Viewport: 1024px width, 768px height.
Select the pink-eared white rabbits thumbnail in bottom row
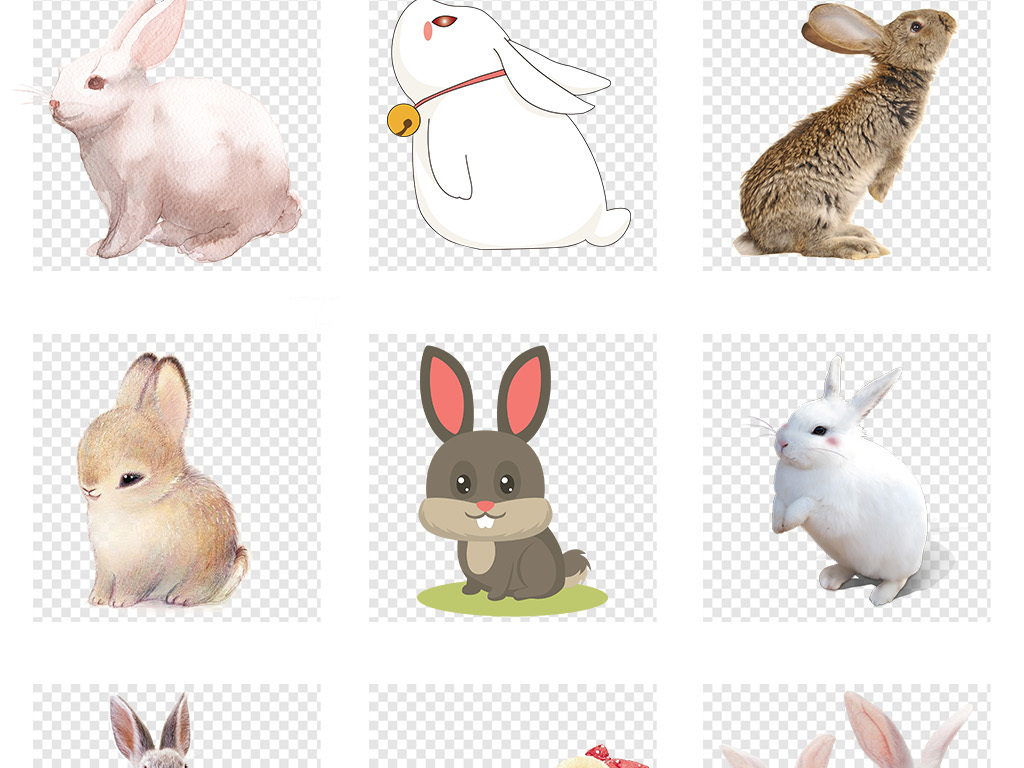click(x=846, y=726)
